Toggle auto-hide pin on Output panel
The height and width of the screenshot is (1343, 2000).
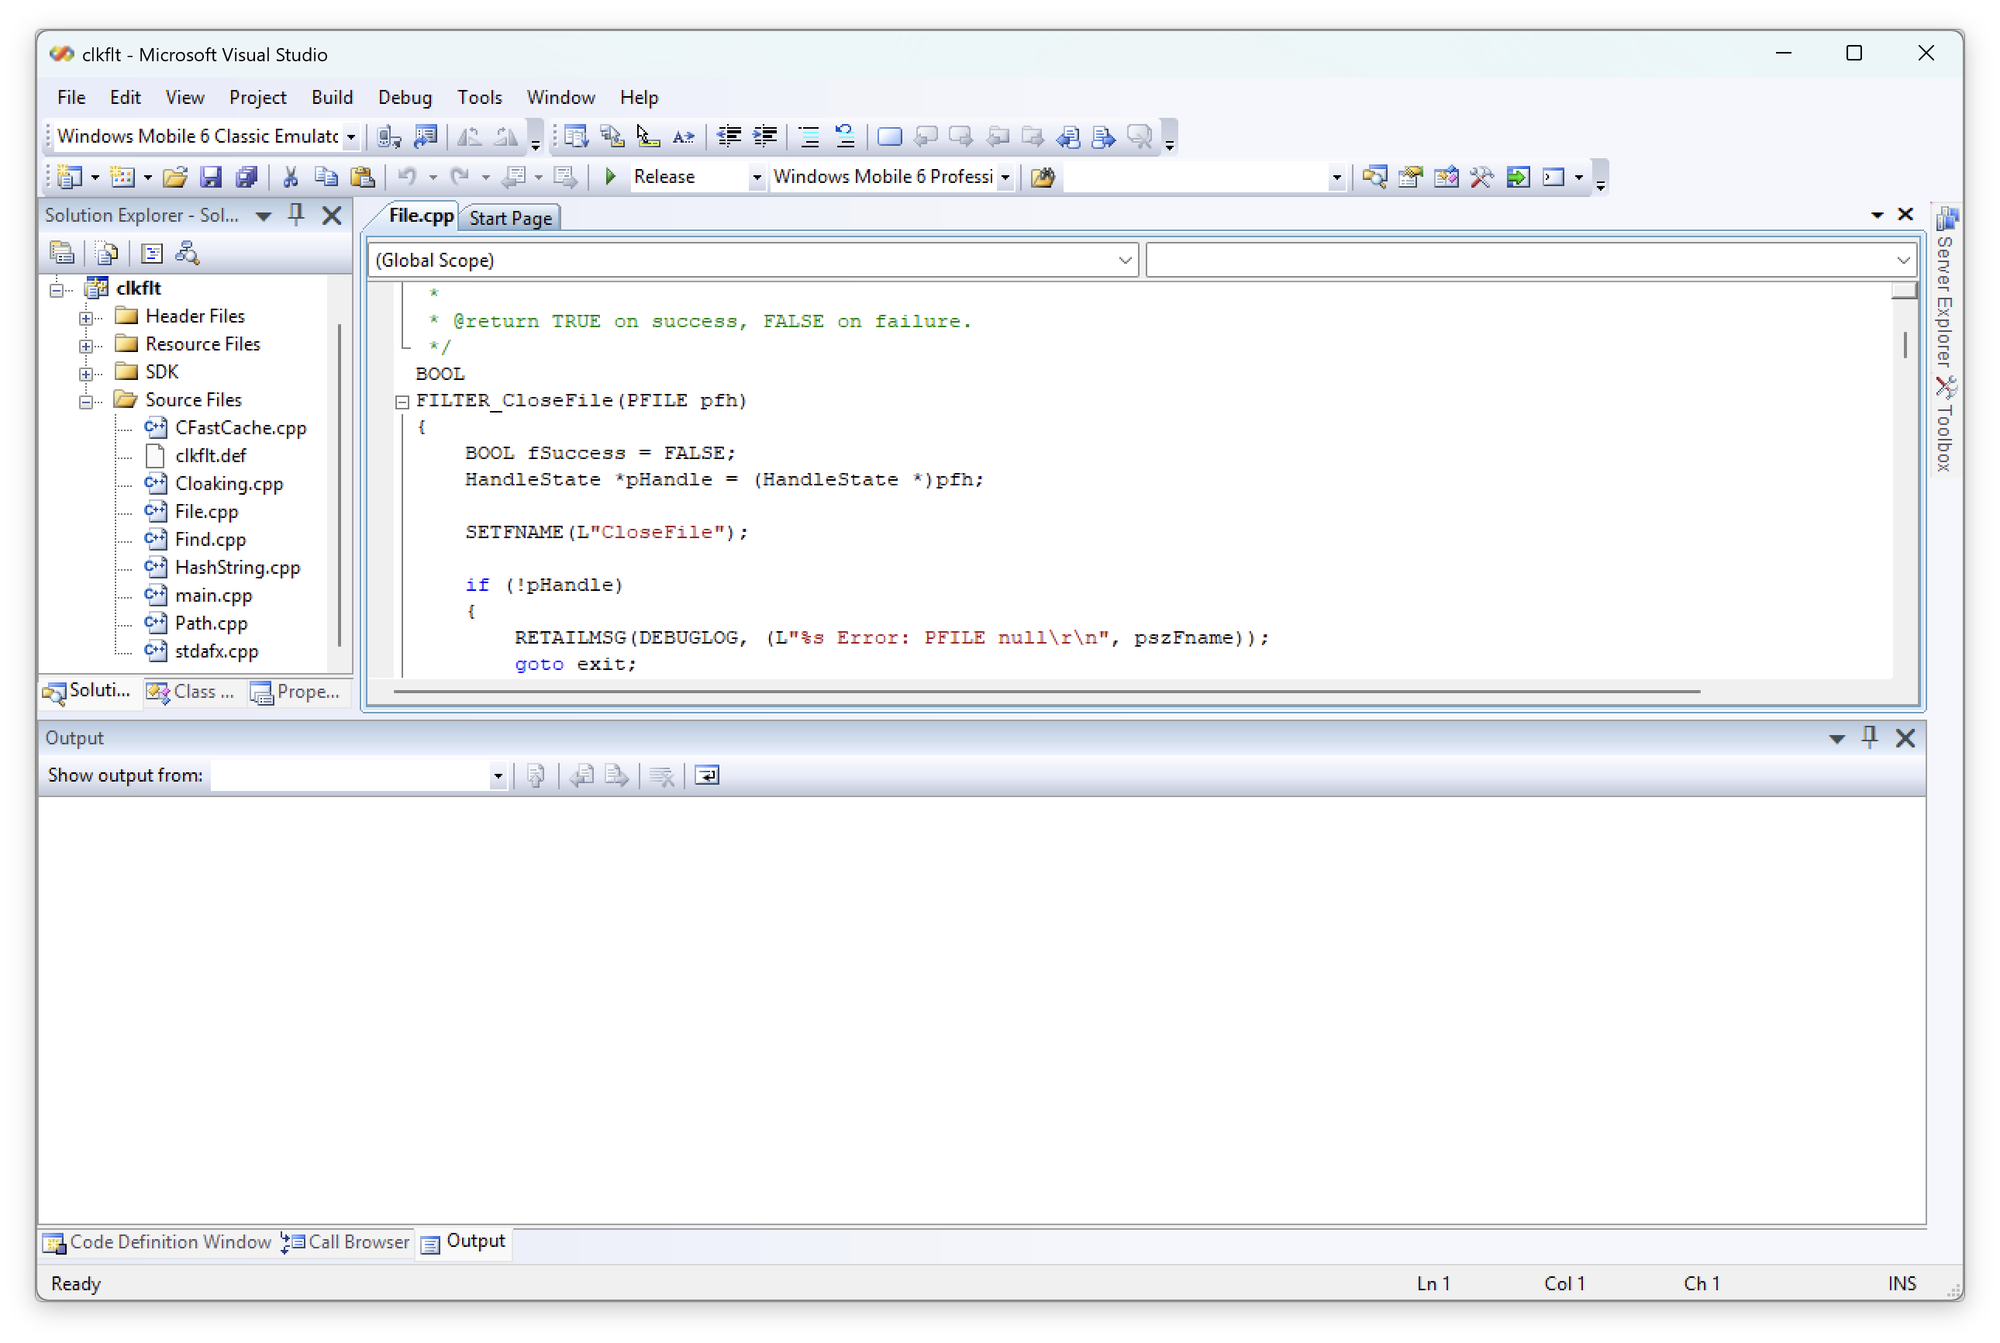[1869, 738]
